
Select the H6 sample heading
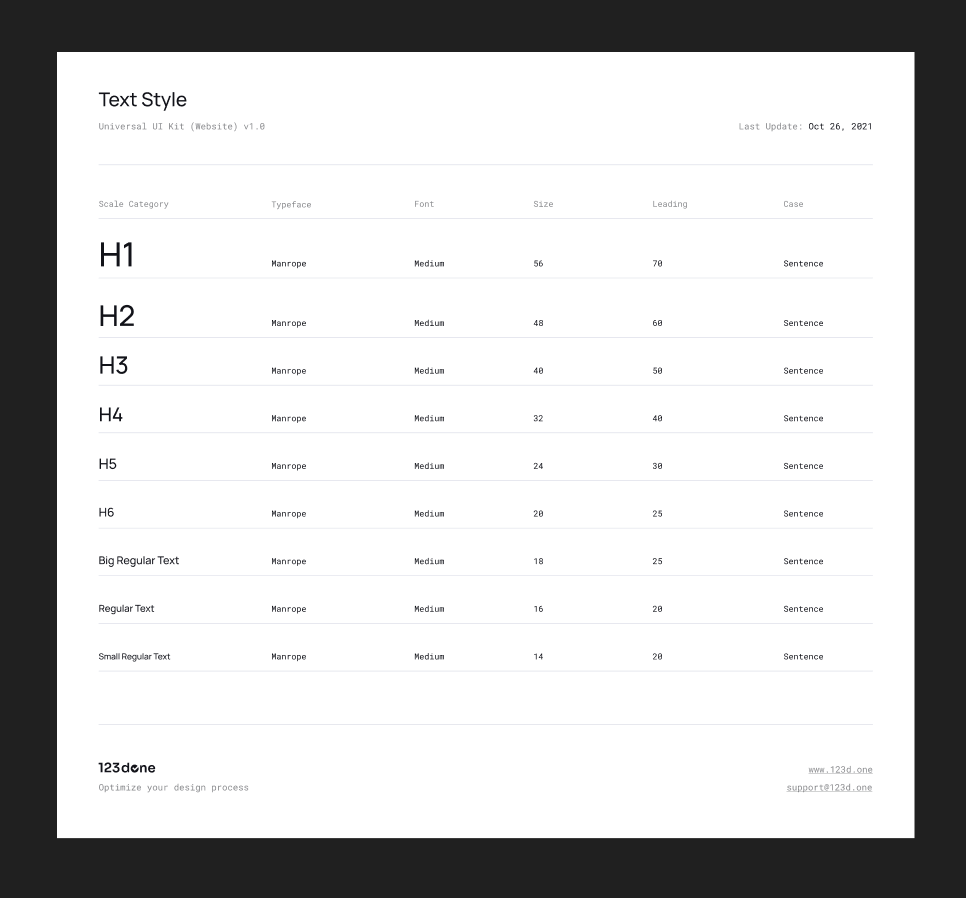click(x=107, y=512)
